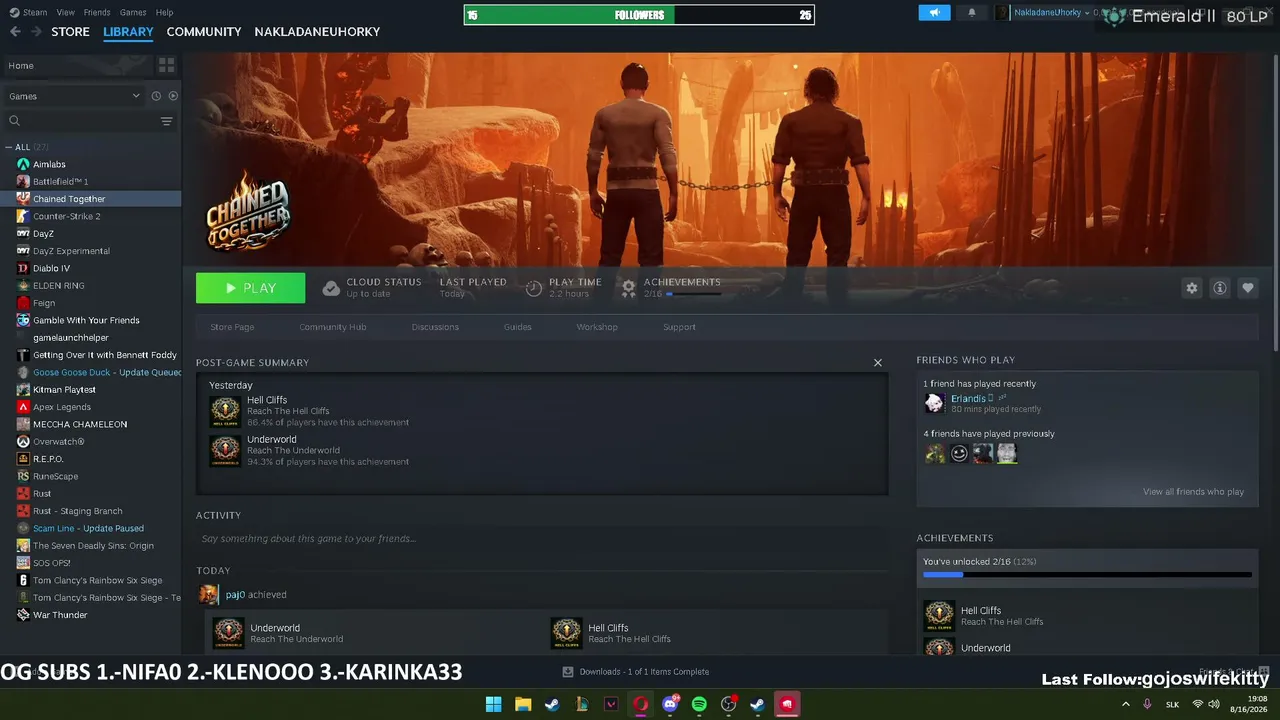Show hidden system tray icons
1280x720 pixels.
[1126, 704]
